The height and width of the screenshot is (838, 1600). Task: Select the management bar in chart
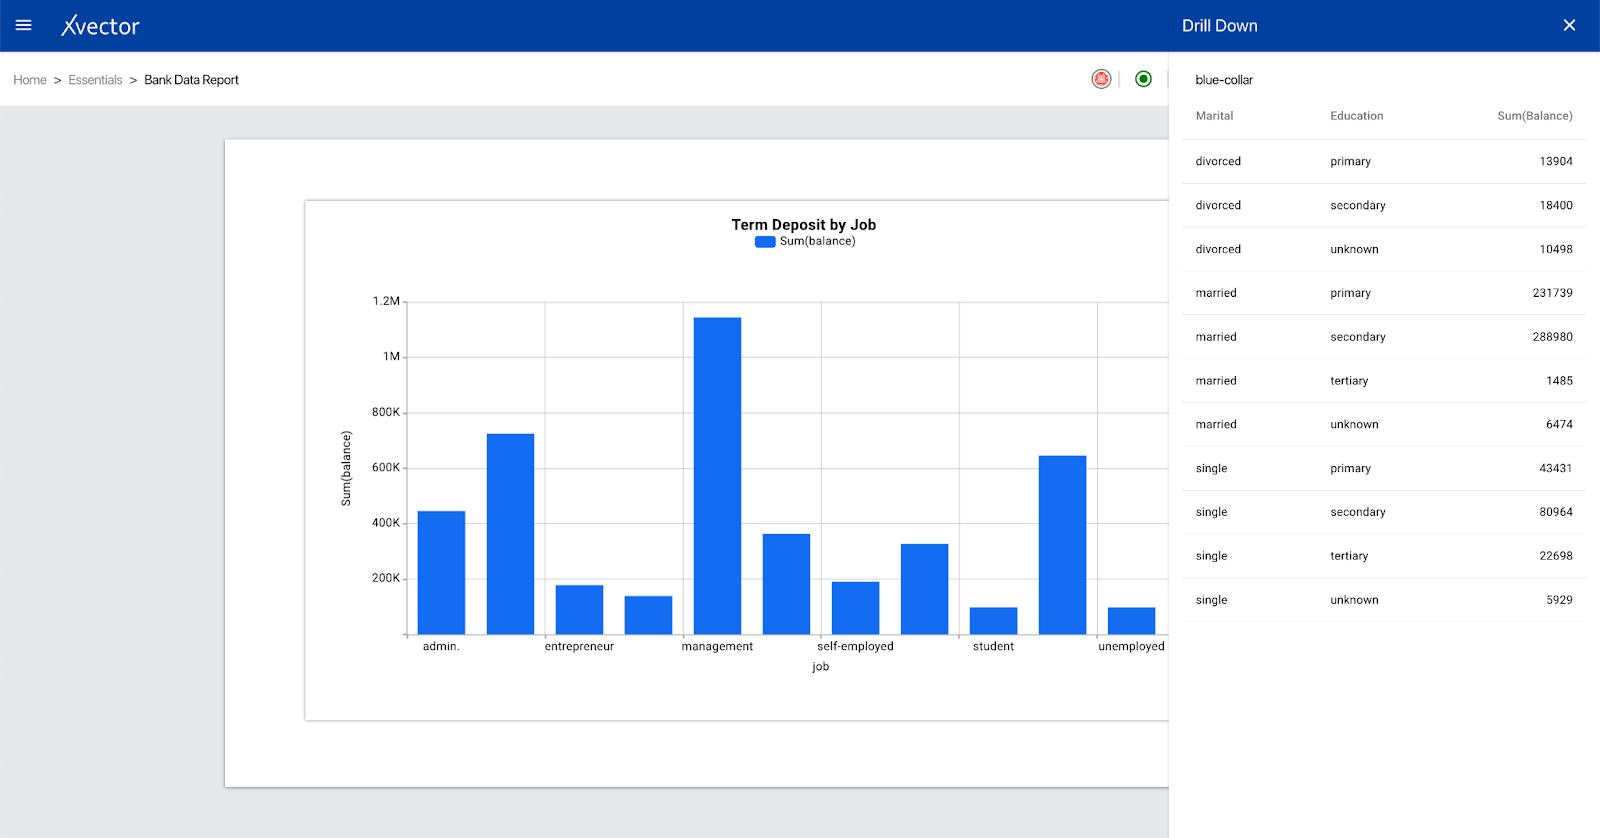pyautogui.click(x=717, y=476)
